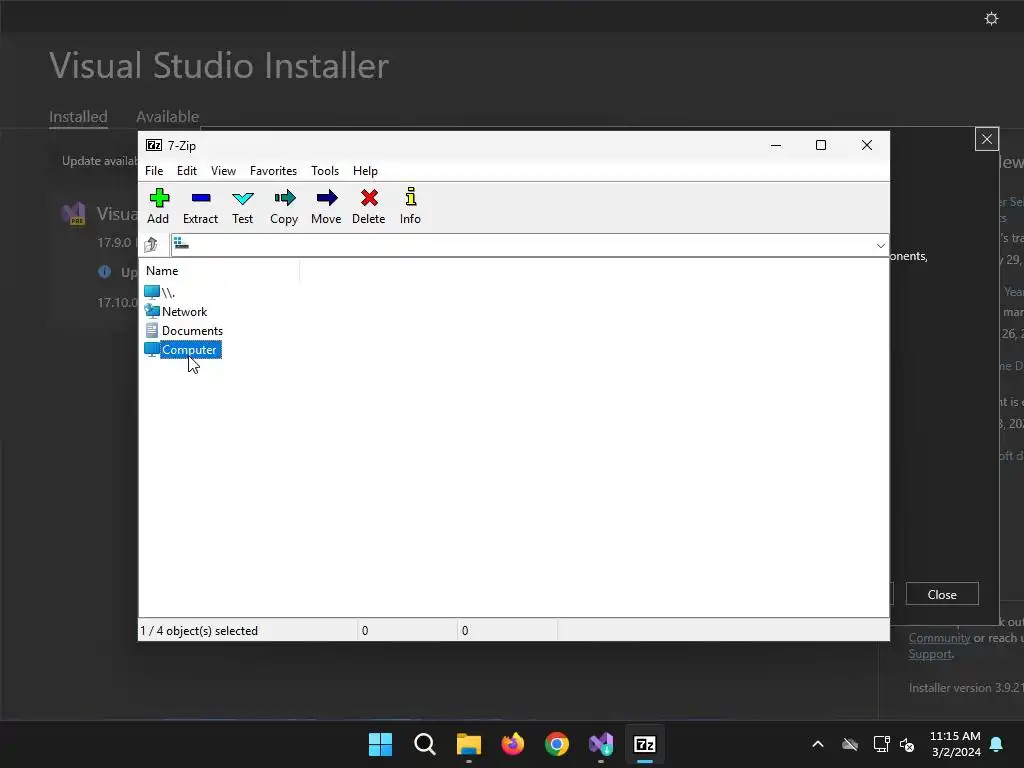Click the computer icon in the address bar
Image resolution: width=1024 pixels, height=768 pixels.
(x=181, y=244)
